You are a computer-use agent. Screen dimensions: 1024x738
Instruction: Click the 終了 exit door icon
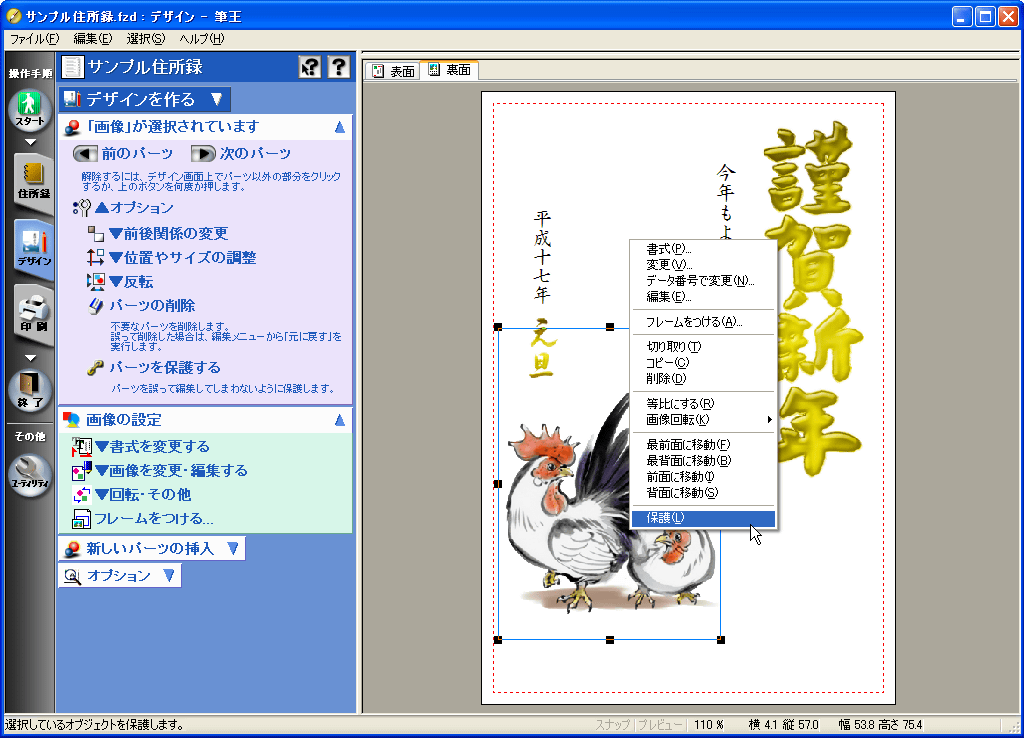(30, 389)
